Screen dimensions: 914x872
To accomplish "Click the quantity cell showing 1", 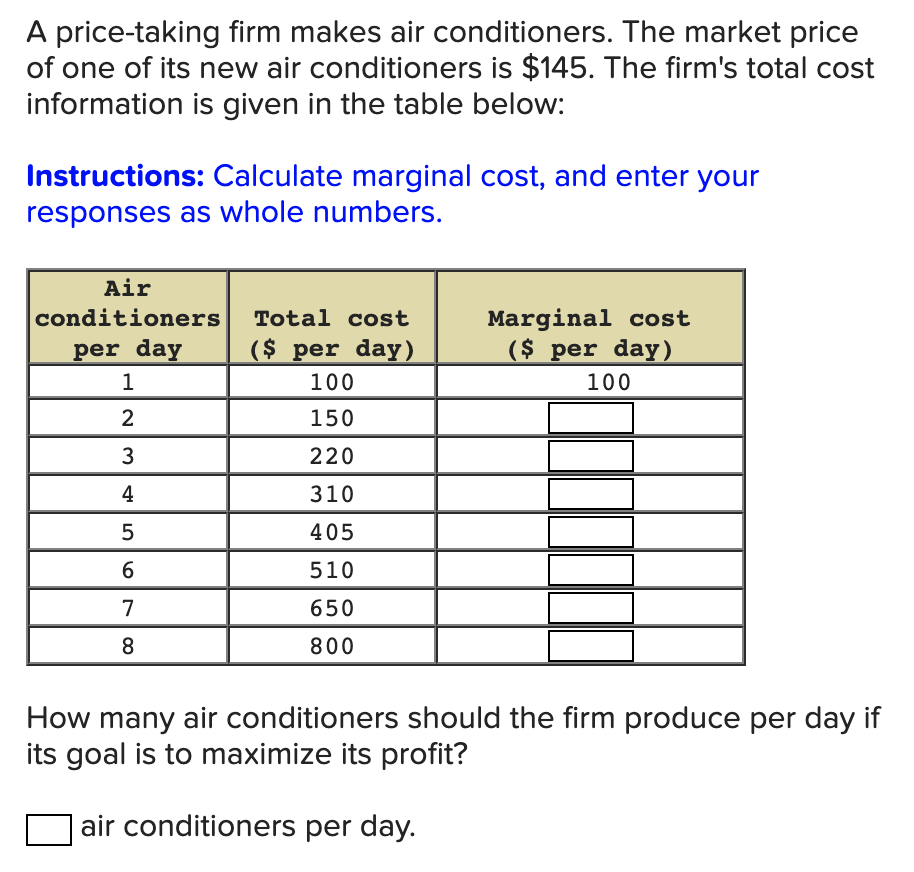I will [x=127, y=381].
